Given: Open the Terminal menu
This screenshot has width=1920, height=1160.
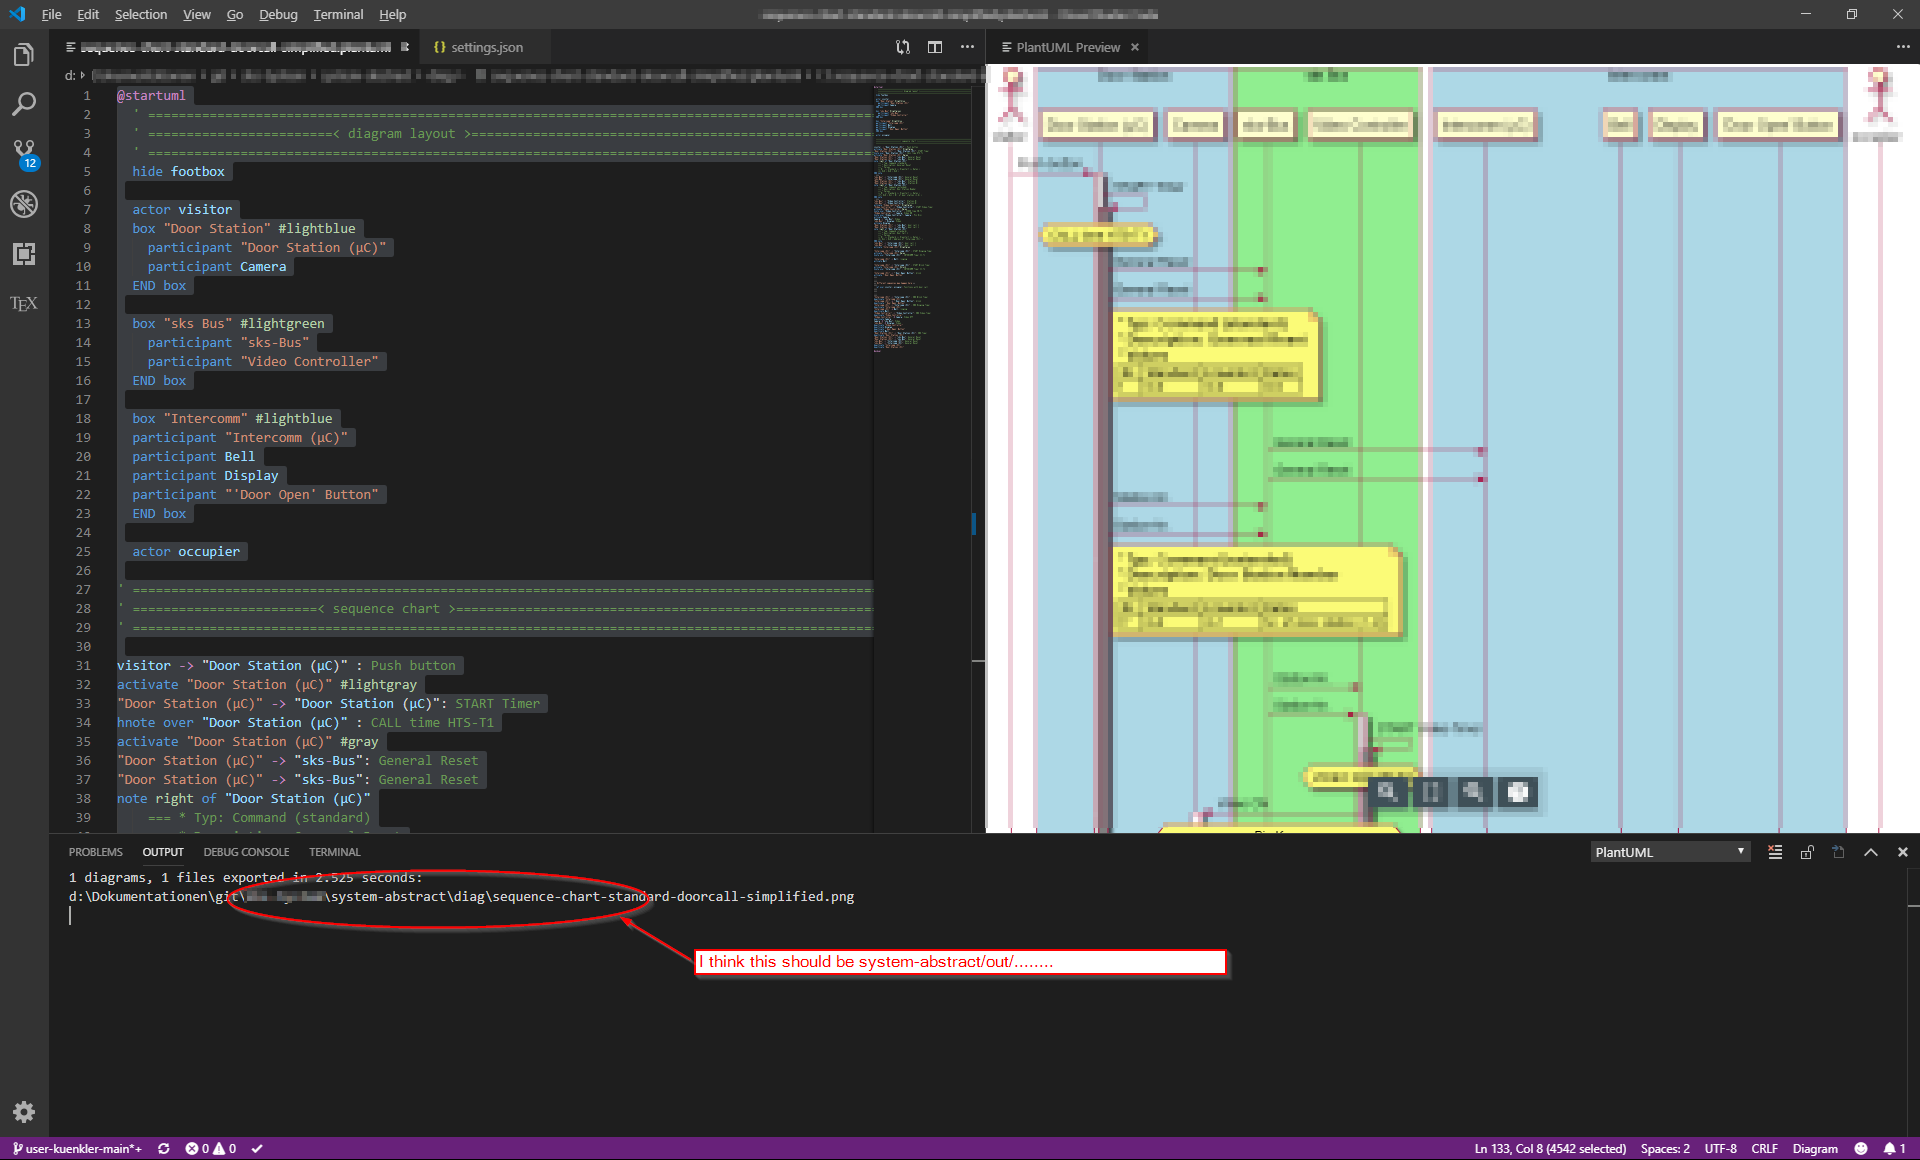Looking at the screenshot, I should click(x=338, y=14).
